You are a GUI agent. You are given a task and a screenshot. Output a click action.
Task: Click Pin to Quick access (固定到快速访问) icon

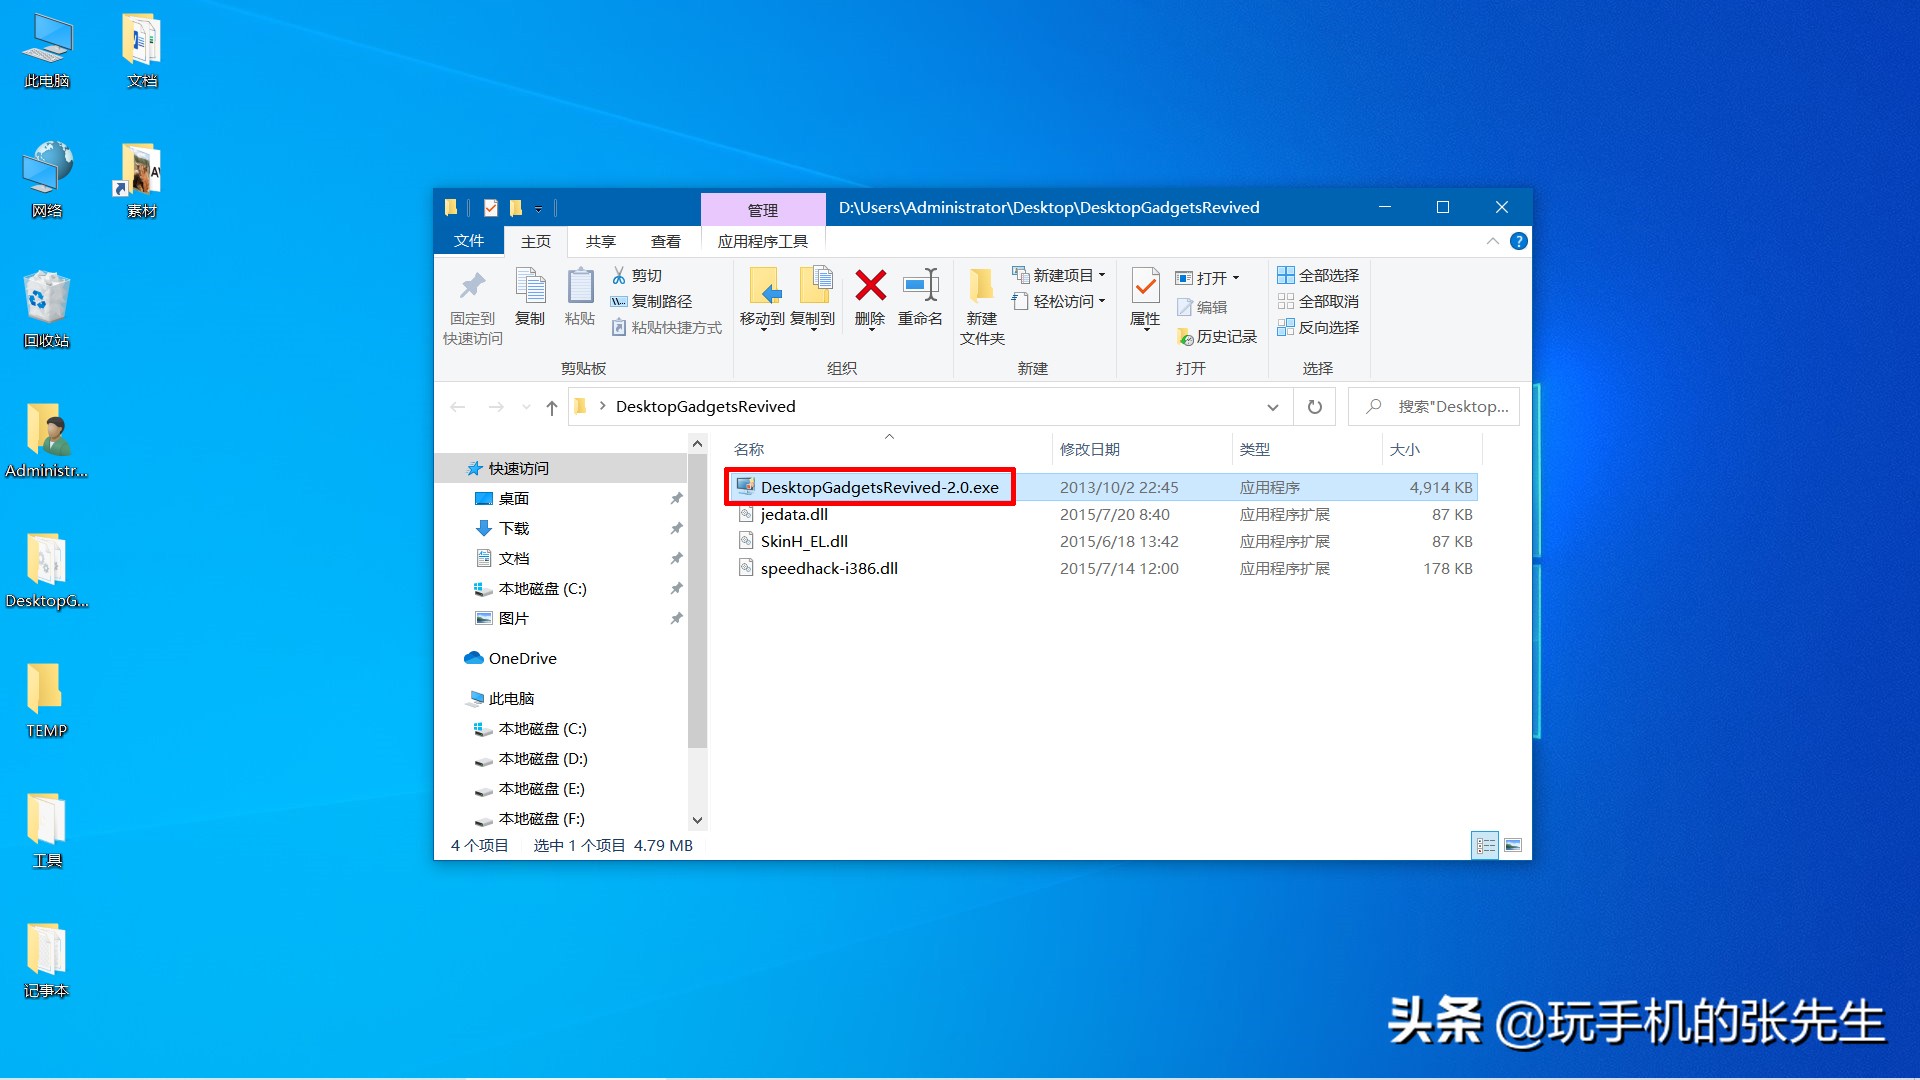click(473, 287)
